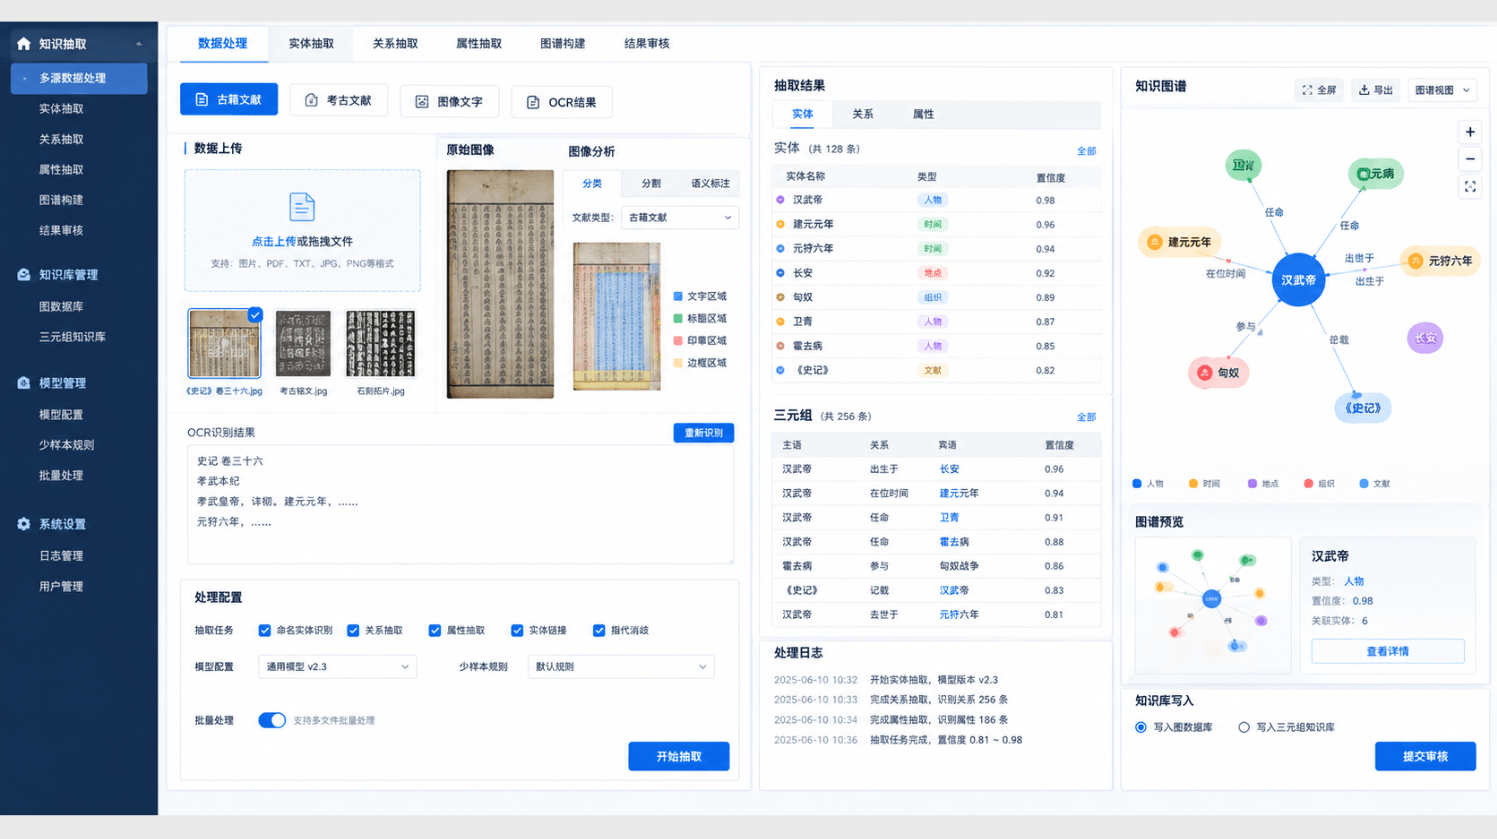The width and height of the screenshot is (1497, 839).
Task: Zoom out the knowledge graph
Action: pos(1470,159)
